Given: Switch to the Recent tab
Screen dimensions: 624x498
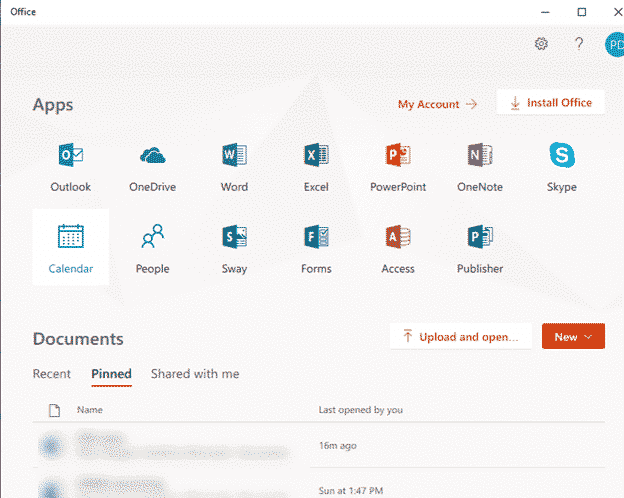Looking at the screenshot, I should tap(51, 374).
